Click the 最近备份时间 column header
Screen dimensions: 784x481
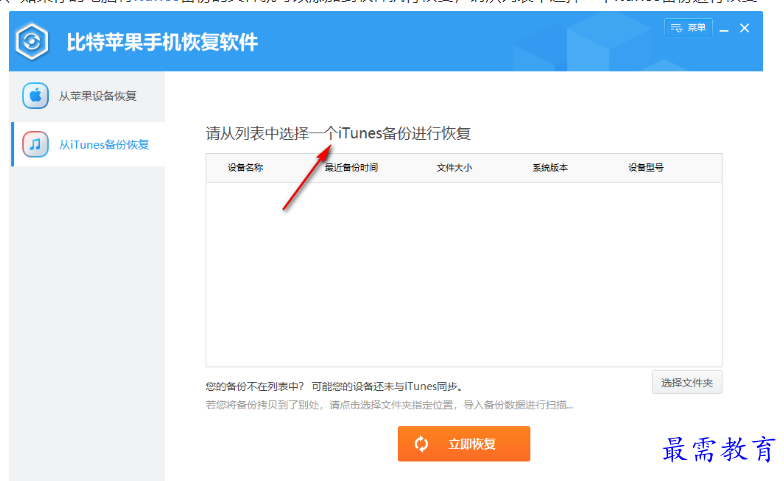tap(351, 168)
